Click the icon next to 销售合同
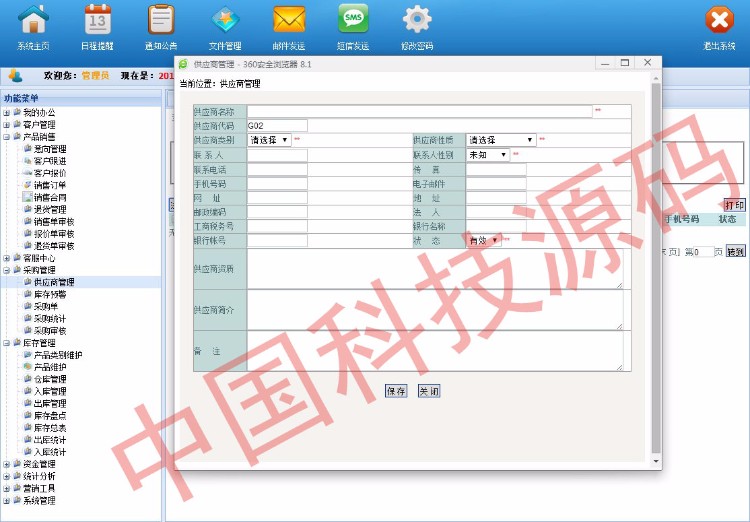The height and width of the screenshot is (522, 750). (27, 197)
